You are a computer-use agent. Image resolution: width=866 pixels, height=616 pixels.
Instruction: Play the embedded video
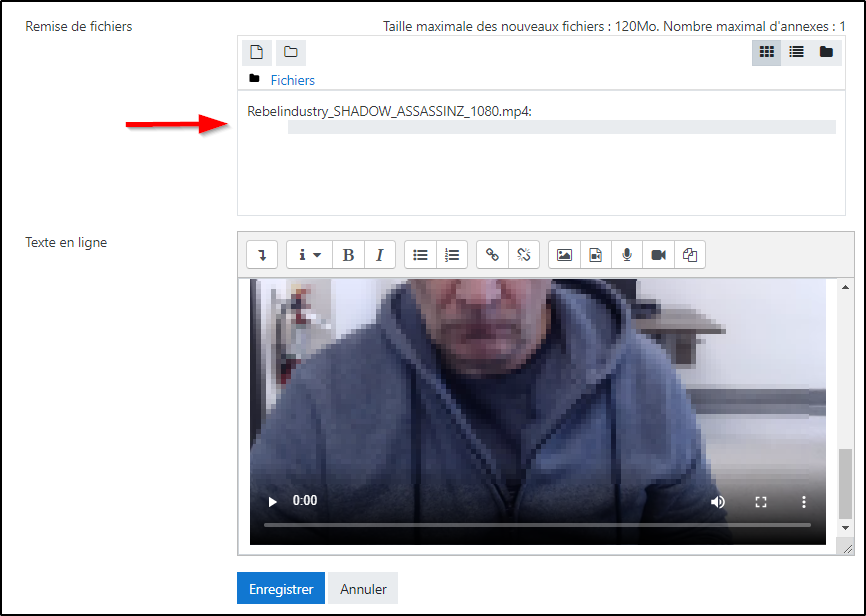272,501
